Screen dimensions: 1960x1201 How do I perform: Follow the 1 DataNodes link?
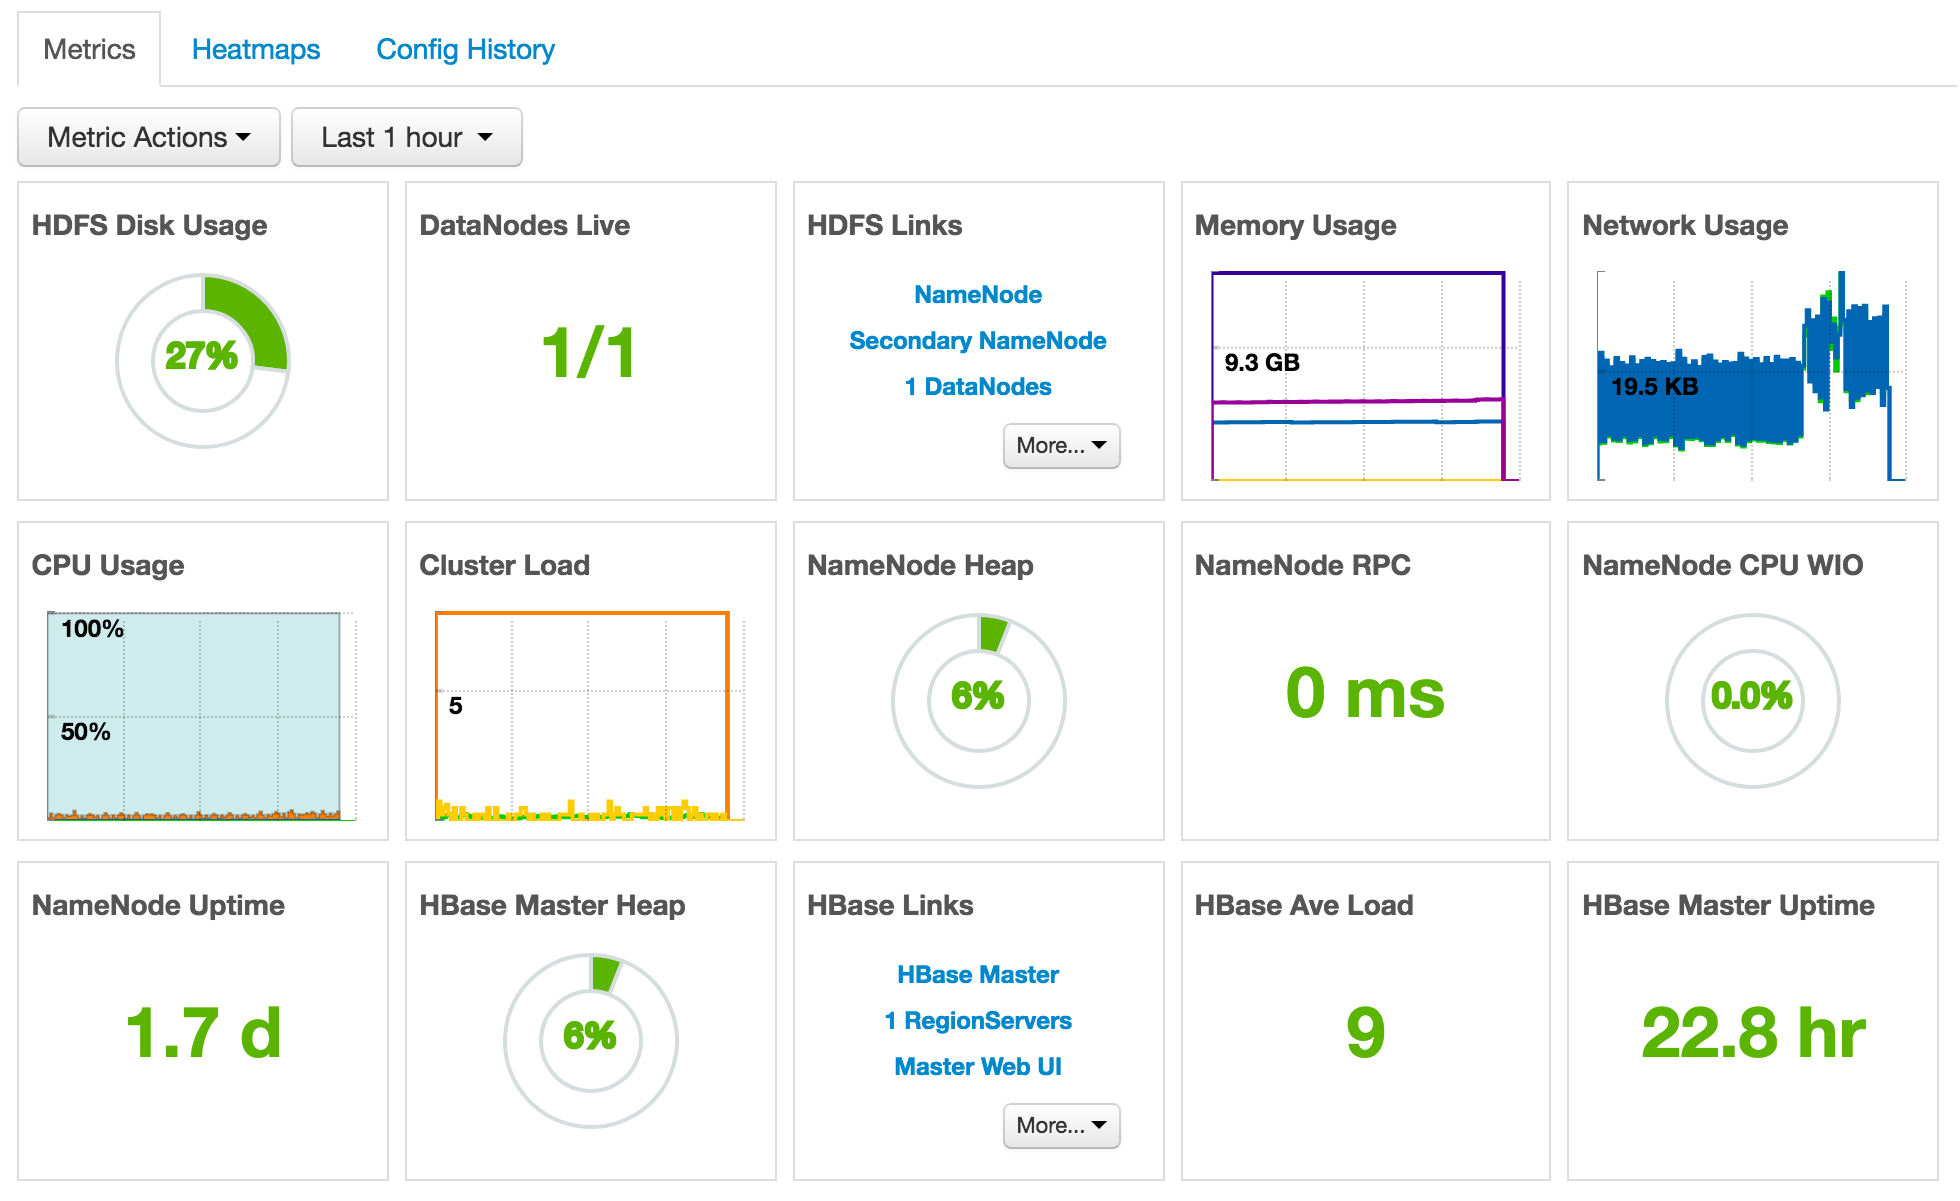coord(977,387)
